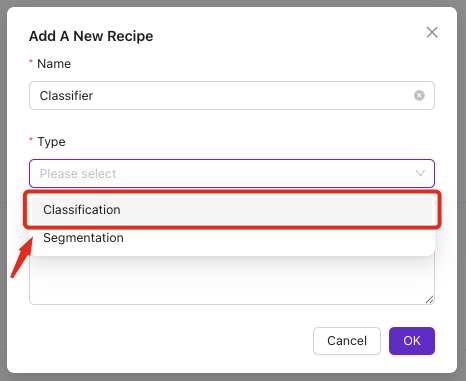This screenshot has height=381, width=466.
Task: Click the Type field label
Action: 51,142
